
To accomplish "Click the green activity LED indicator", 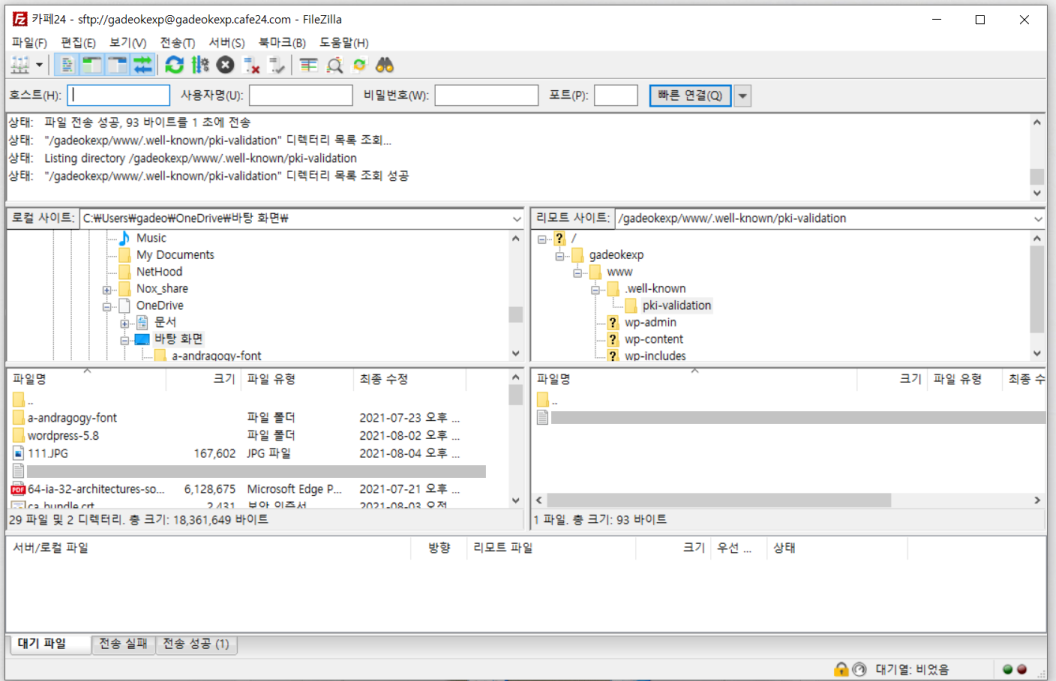I will (x=1008, y=669).
